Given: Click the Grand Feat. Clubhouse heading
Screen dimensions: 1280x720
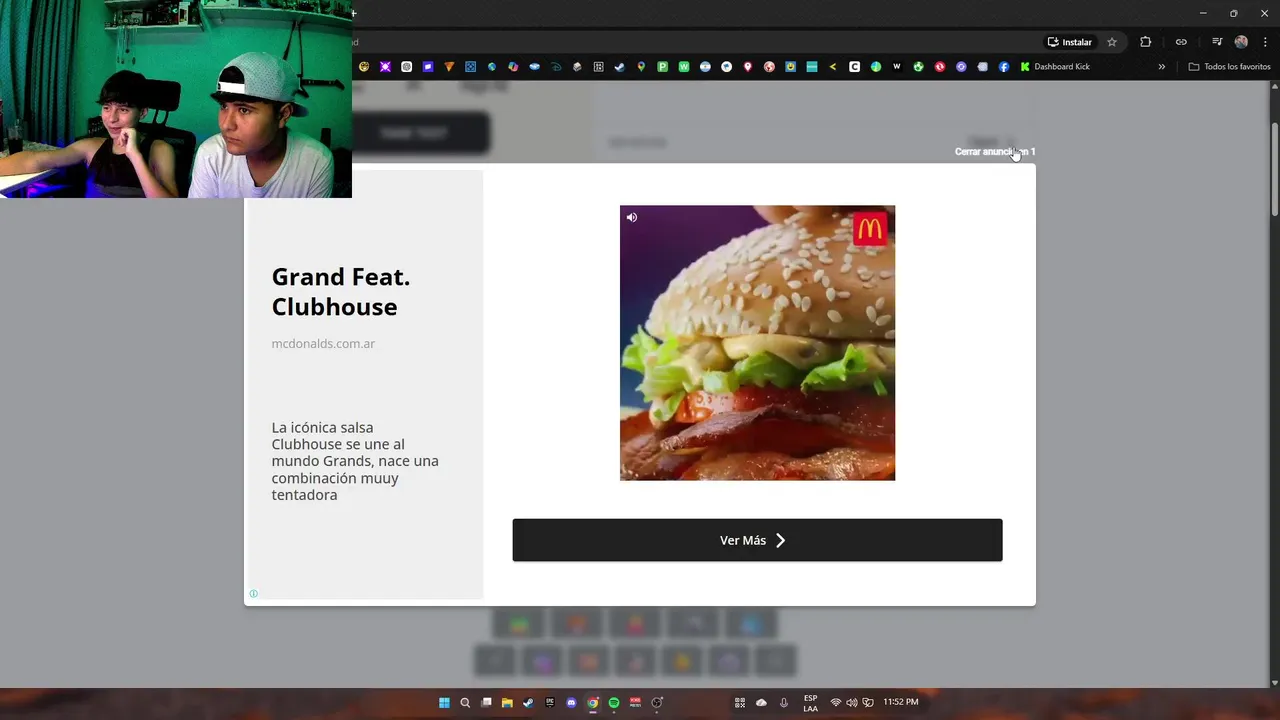Looking at the screenshot, I should coord(341,291).
